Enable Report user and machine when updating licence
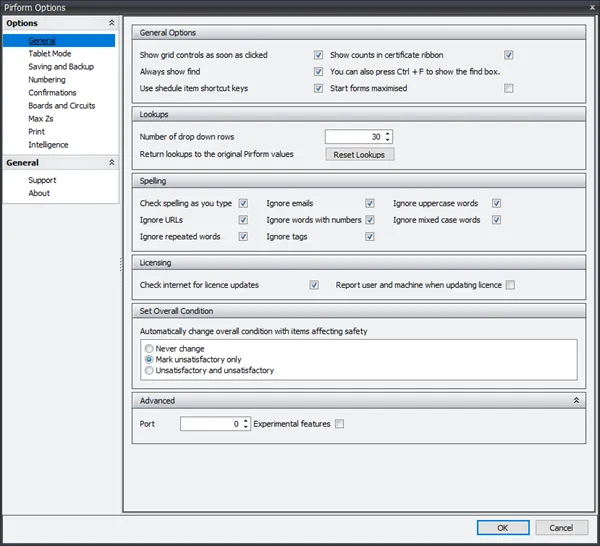 pos(510,285)
